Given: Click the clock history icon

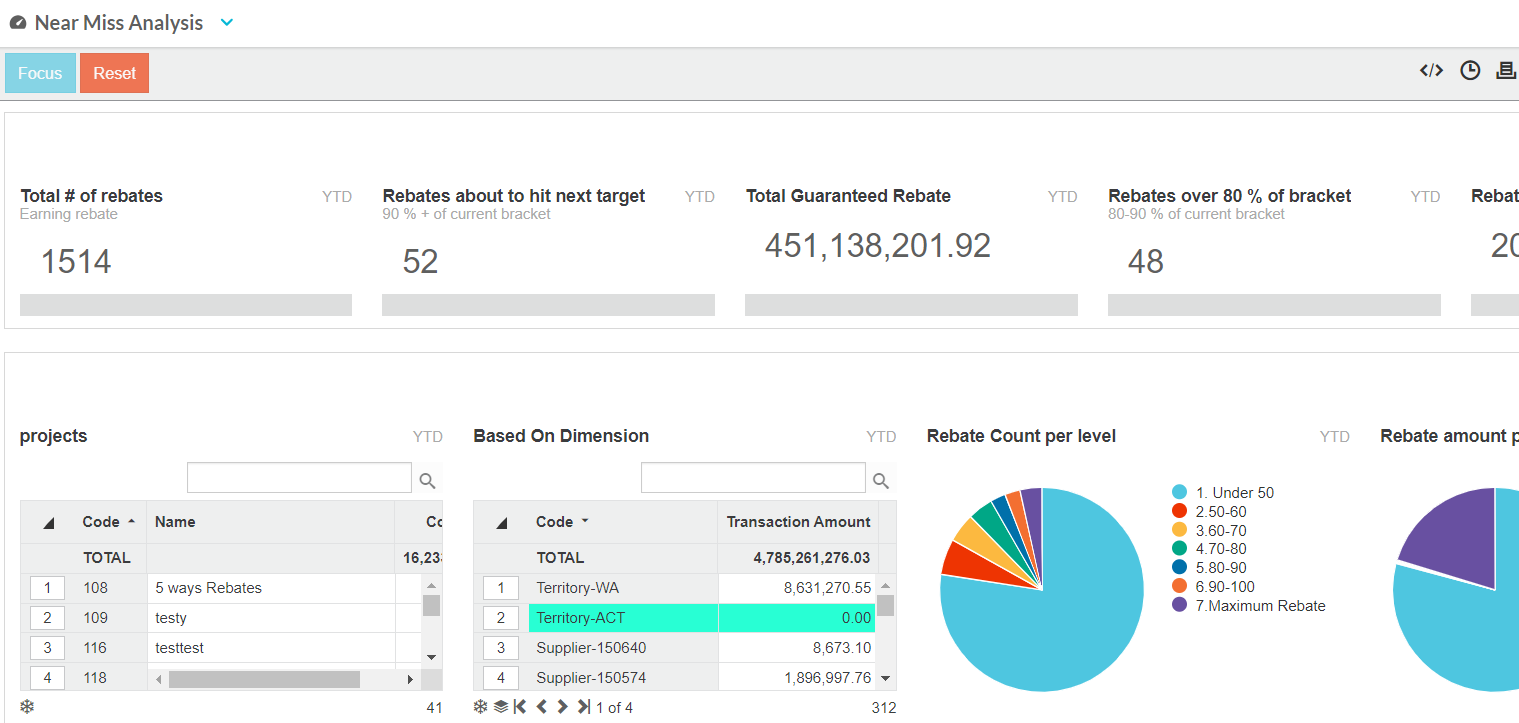Looking at the screenshot, I should pyautogui.click(x=1470, y=71).
